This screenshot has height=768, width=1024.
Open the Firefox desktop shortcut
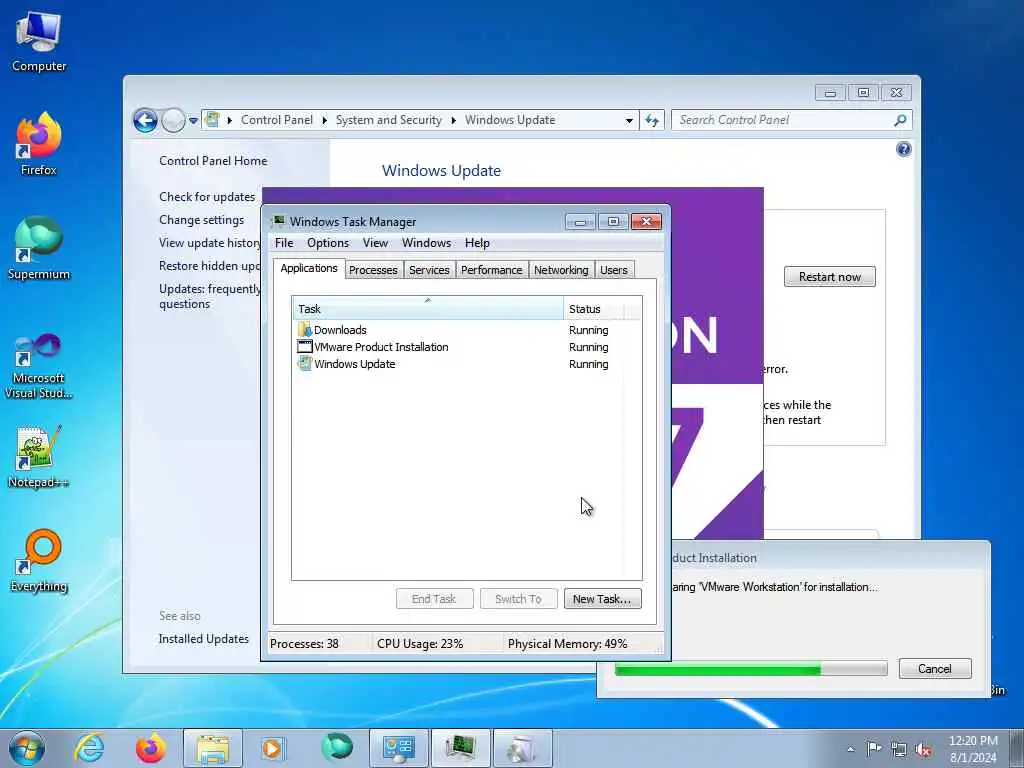39,144
